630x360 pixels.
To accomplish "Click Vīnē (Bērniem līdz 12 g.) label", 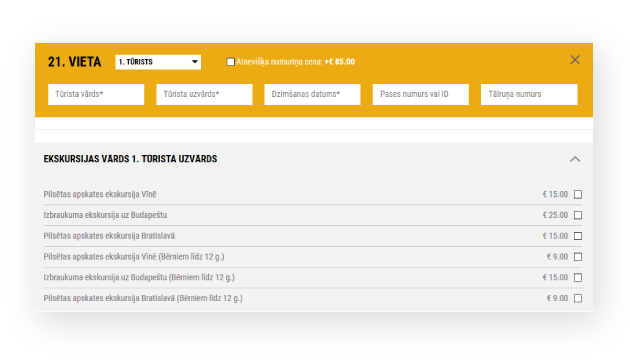I will (134, 257).
